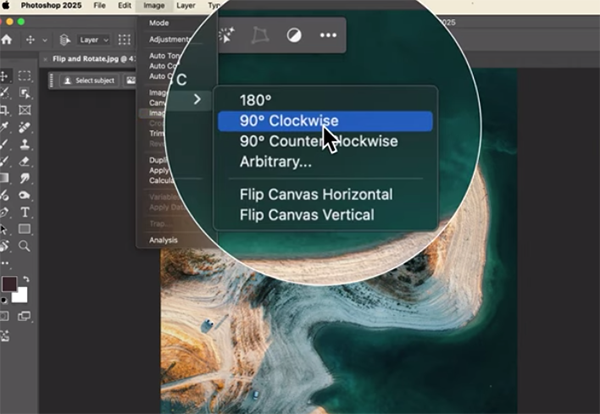The image size is (600, 414).
Task: Select the Crop tool
Action: point(4,110)
